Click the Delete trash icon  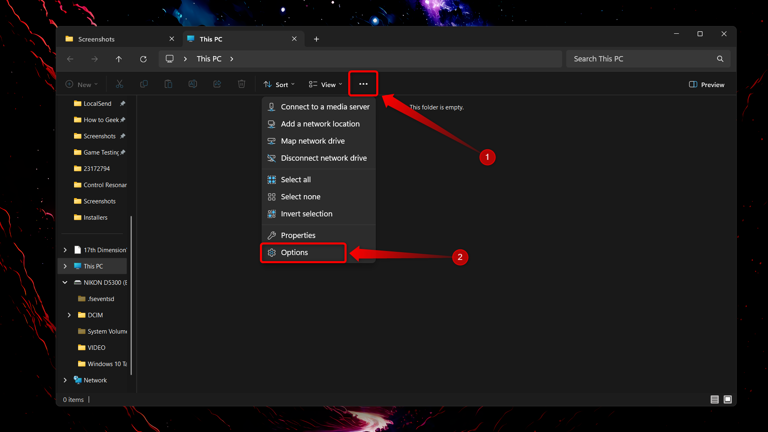[241, 84]
